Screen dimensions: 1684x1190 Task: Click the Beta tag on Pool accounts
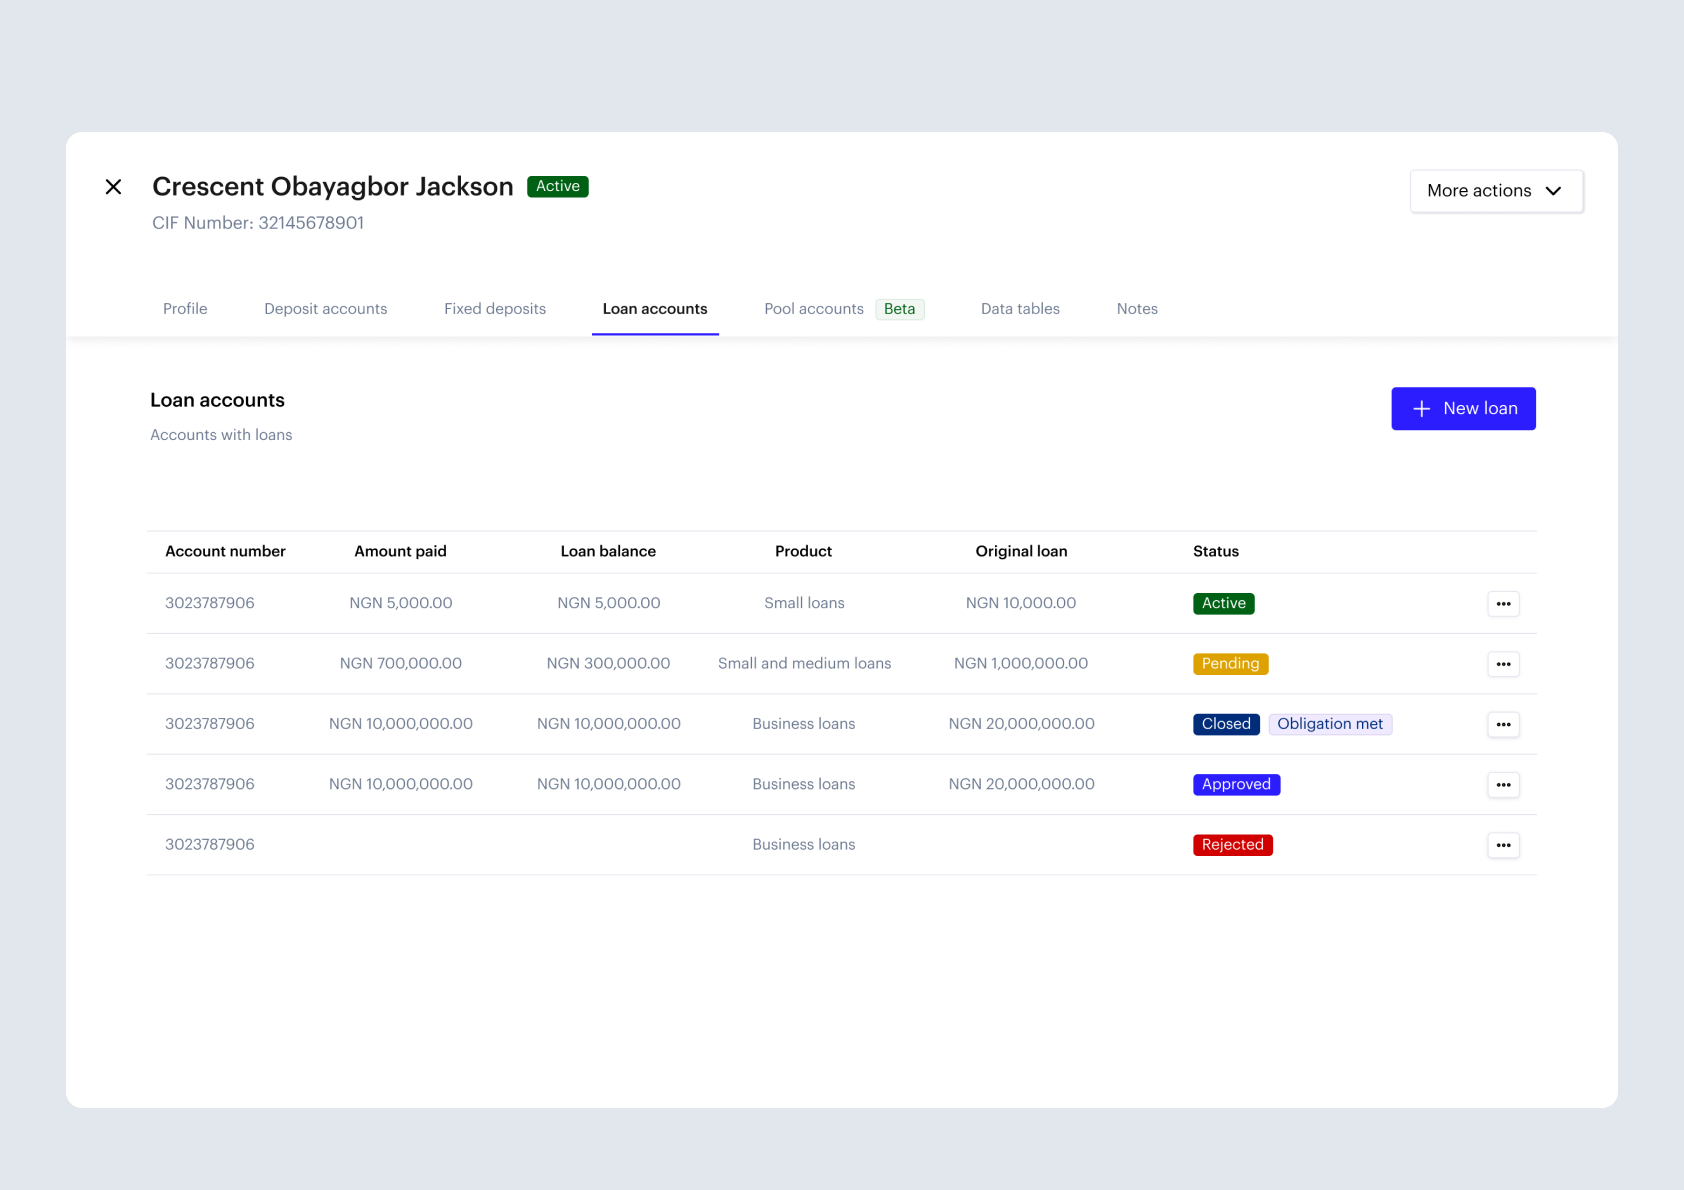pos(899,308)
